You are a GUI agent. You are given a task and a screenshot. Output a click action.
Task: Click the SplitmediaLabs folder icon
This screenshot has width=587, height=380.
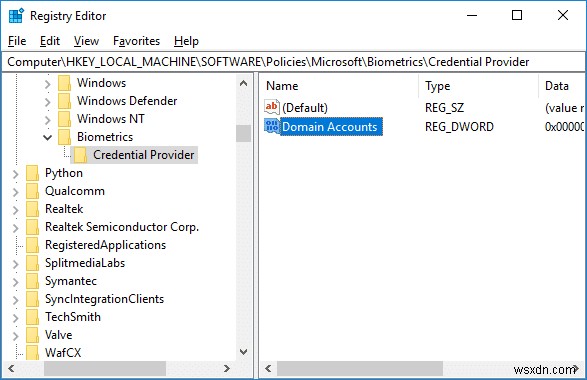(x=33, y=263)
